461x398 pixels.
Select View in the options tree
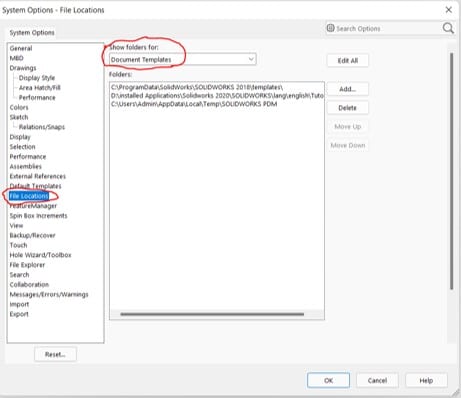click(16, 226)
